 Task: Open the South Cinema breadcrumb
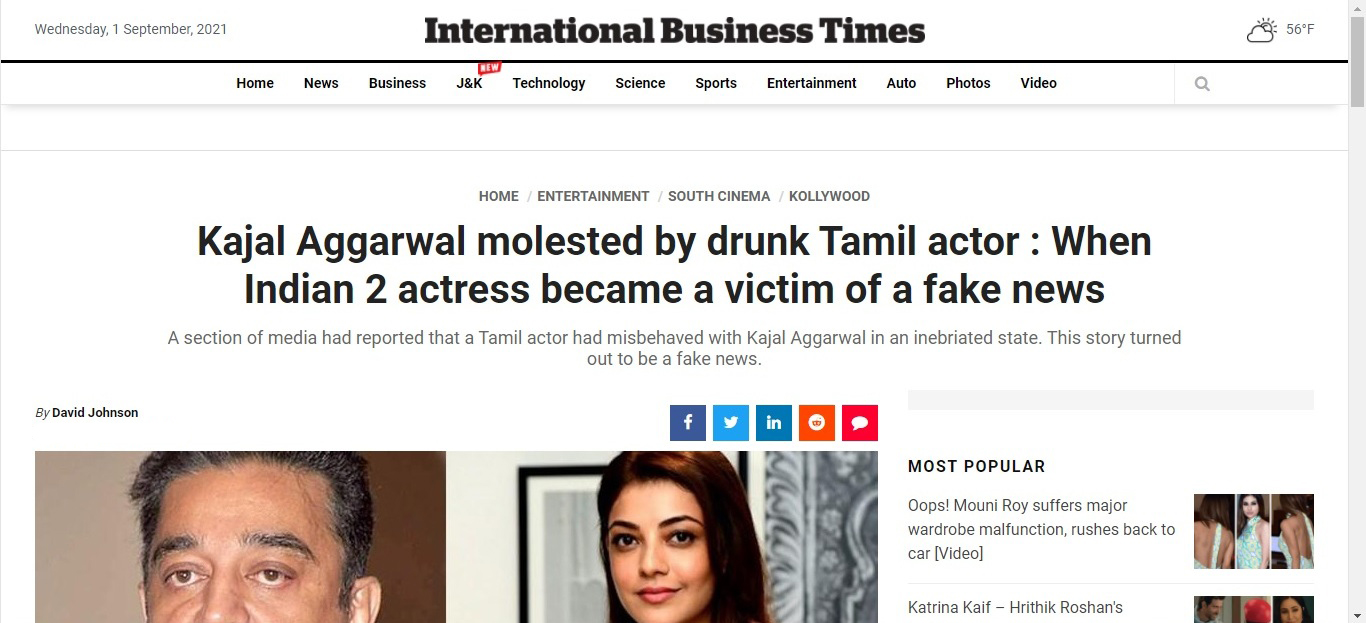click(719, 196)
